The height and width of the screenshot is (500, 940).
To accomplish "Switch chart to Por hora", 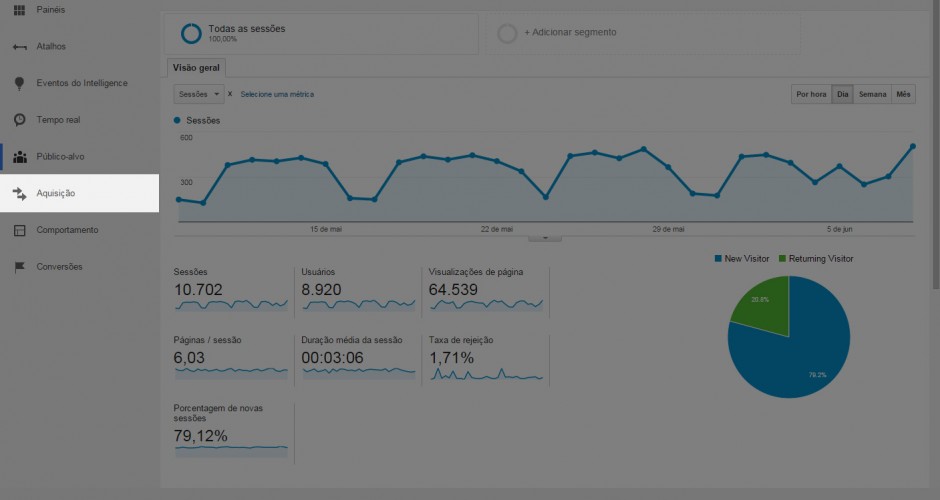I will 811,94.
